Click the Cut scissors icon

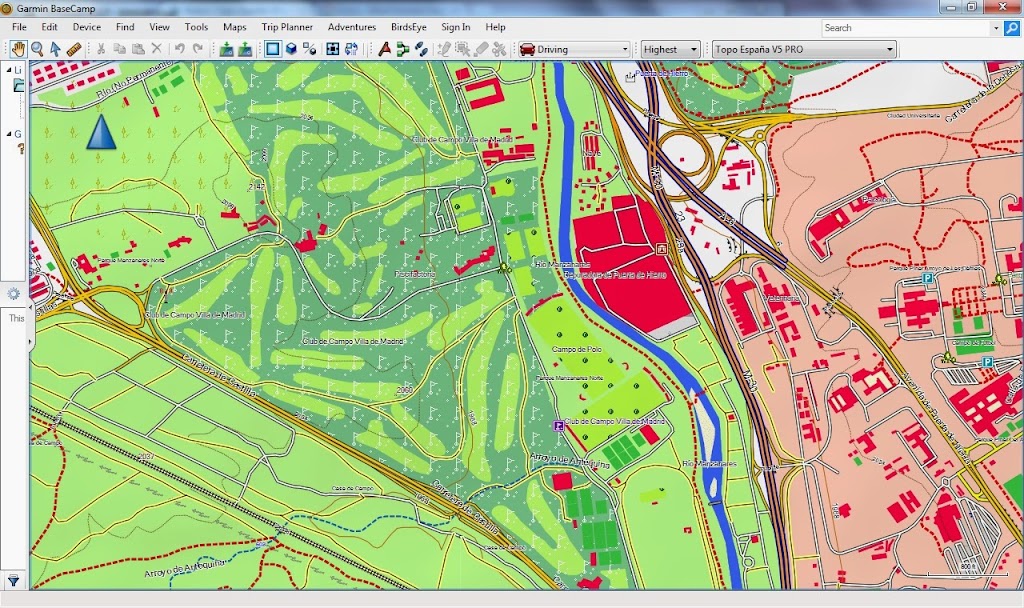(101, 49)
